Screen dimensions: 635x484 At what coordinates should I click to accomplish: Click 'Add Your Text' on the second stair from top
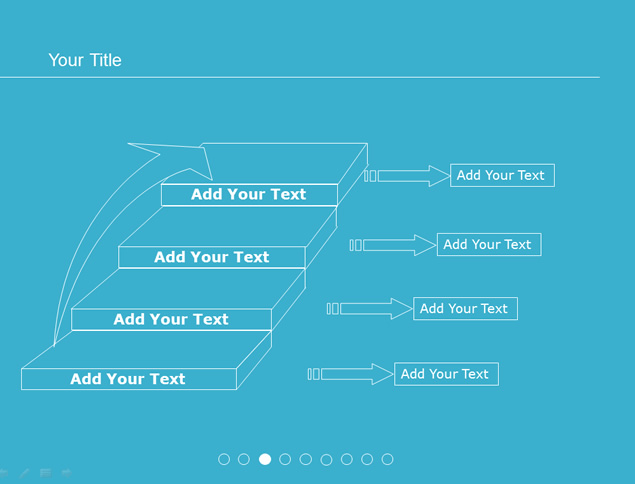pyautogui.click(x=211, y=257)
